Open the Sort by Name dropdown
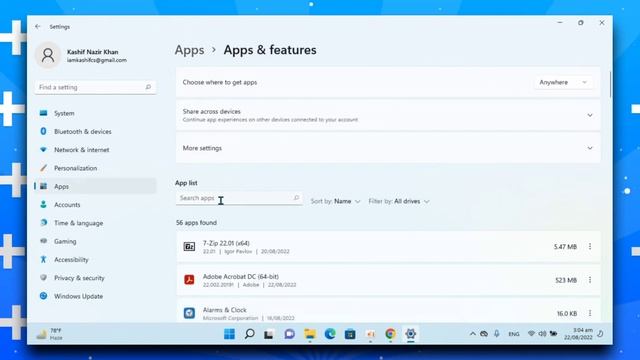 click(x=336, y=201)
